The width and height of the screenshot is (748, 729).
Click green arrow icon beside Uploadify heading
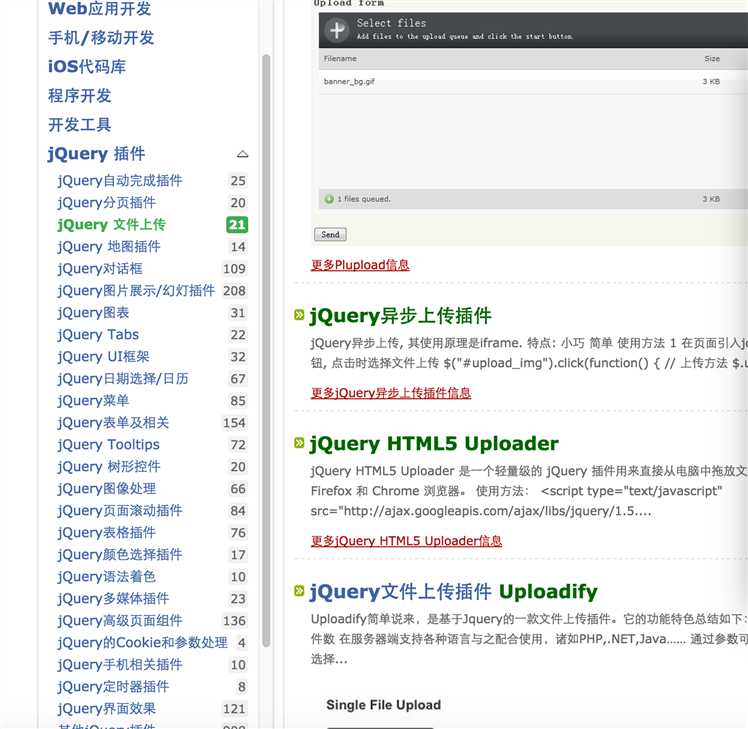299,591
